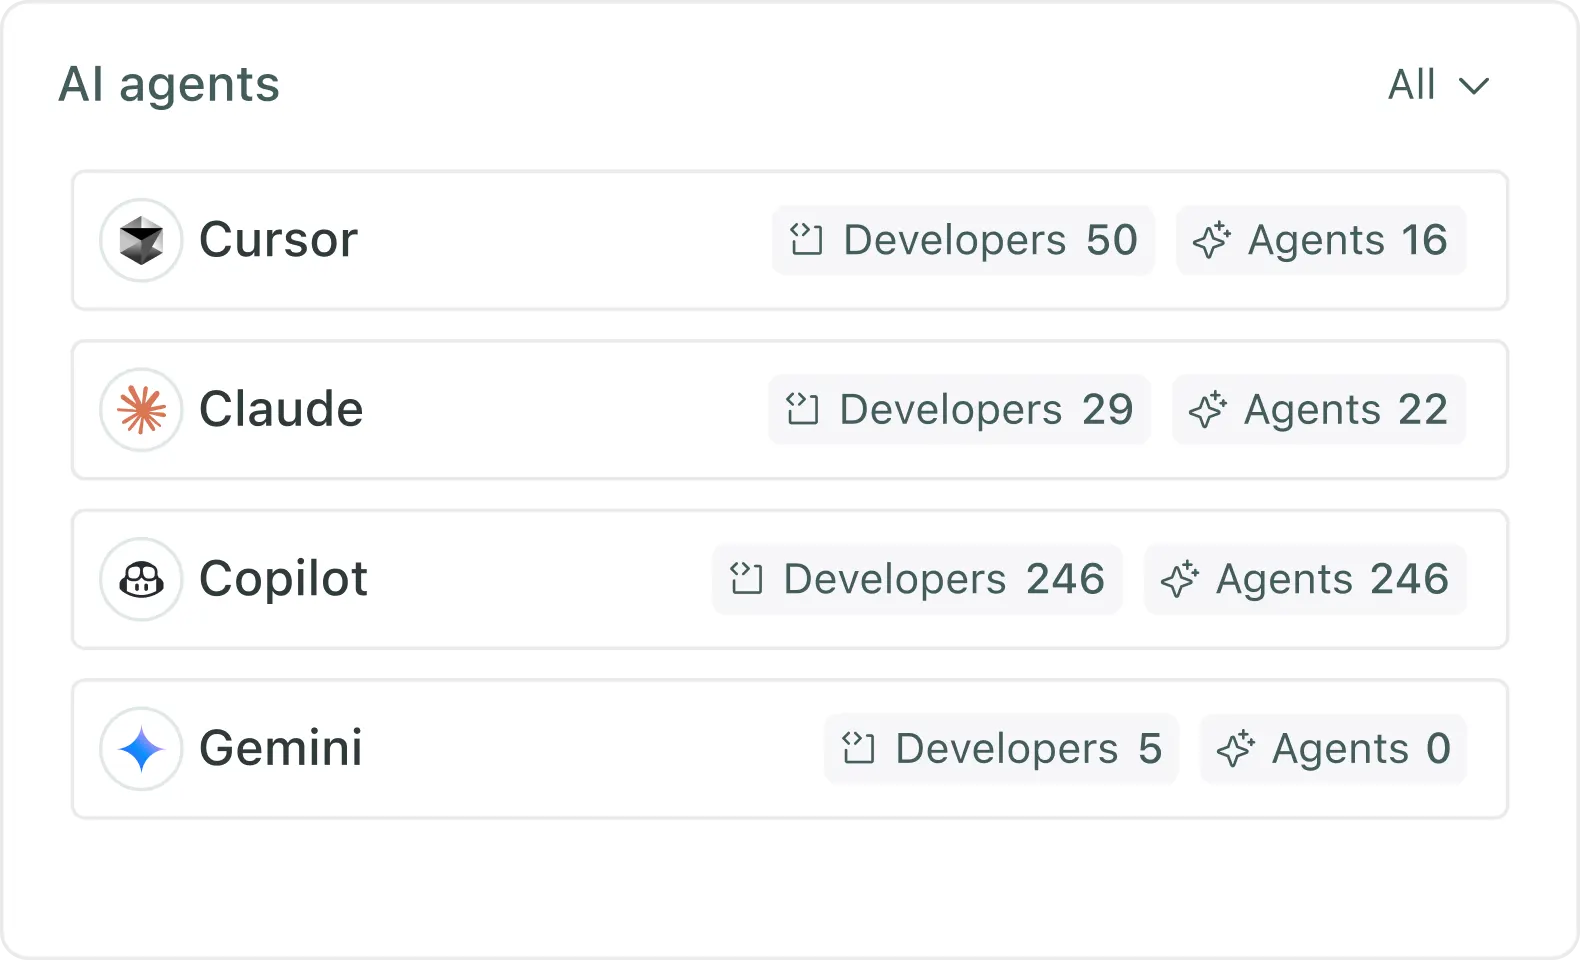Click the Copilot mascot icon

[140, 579]
